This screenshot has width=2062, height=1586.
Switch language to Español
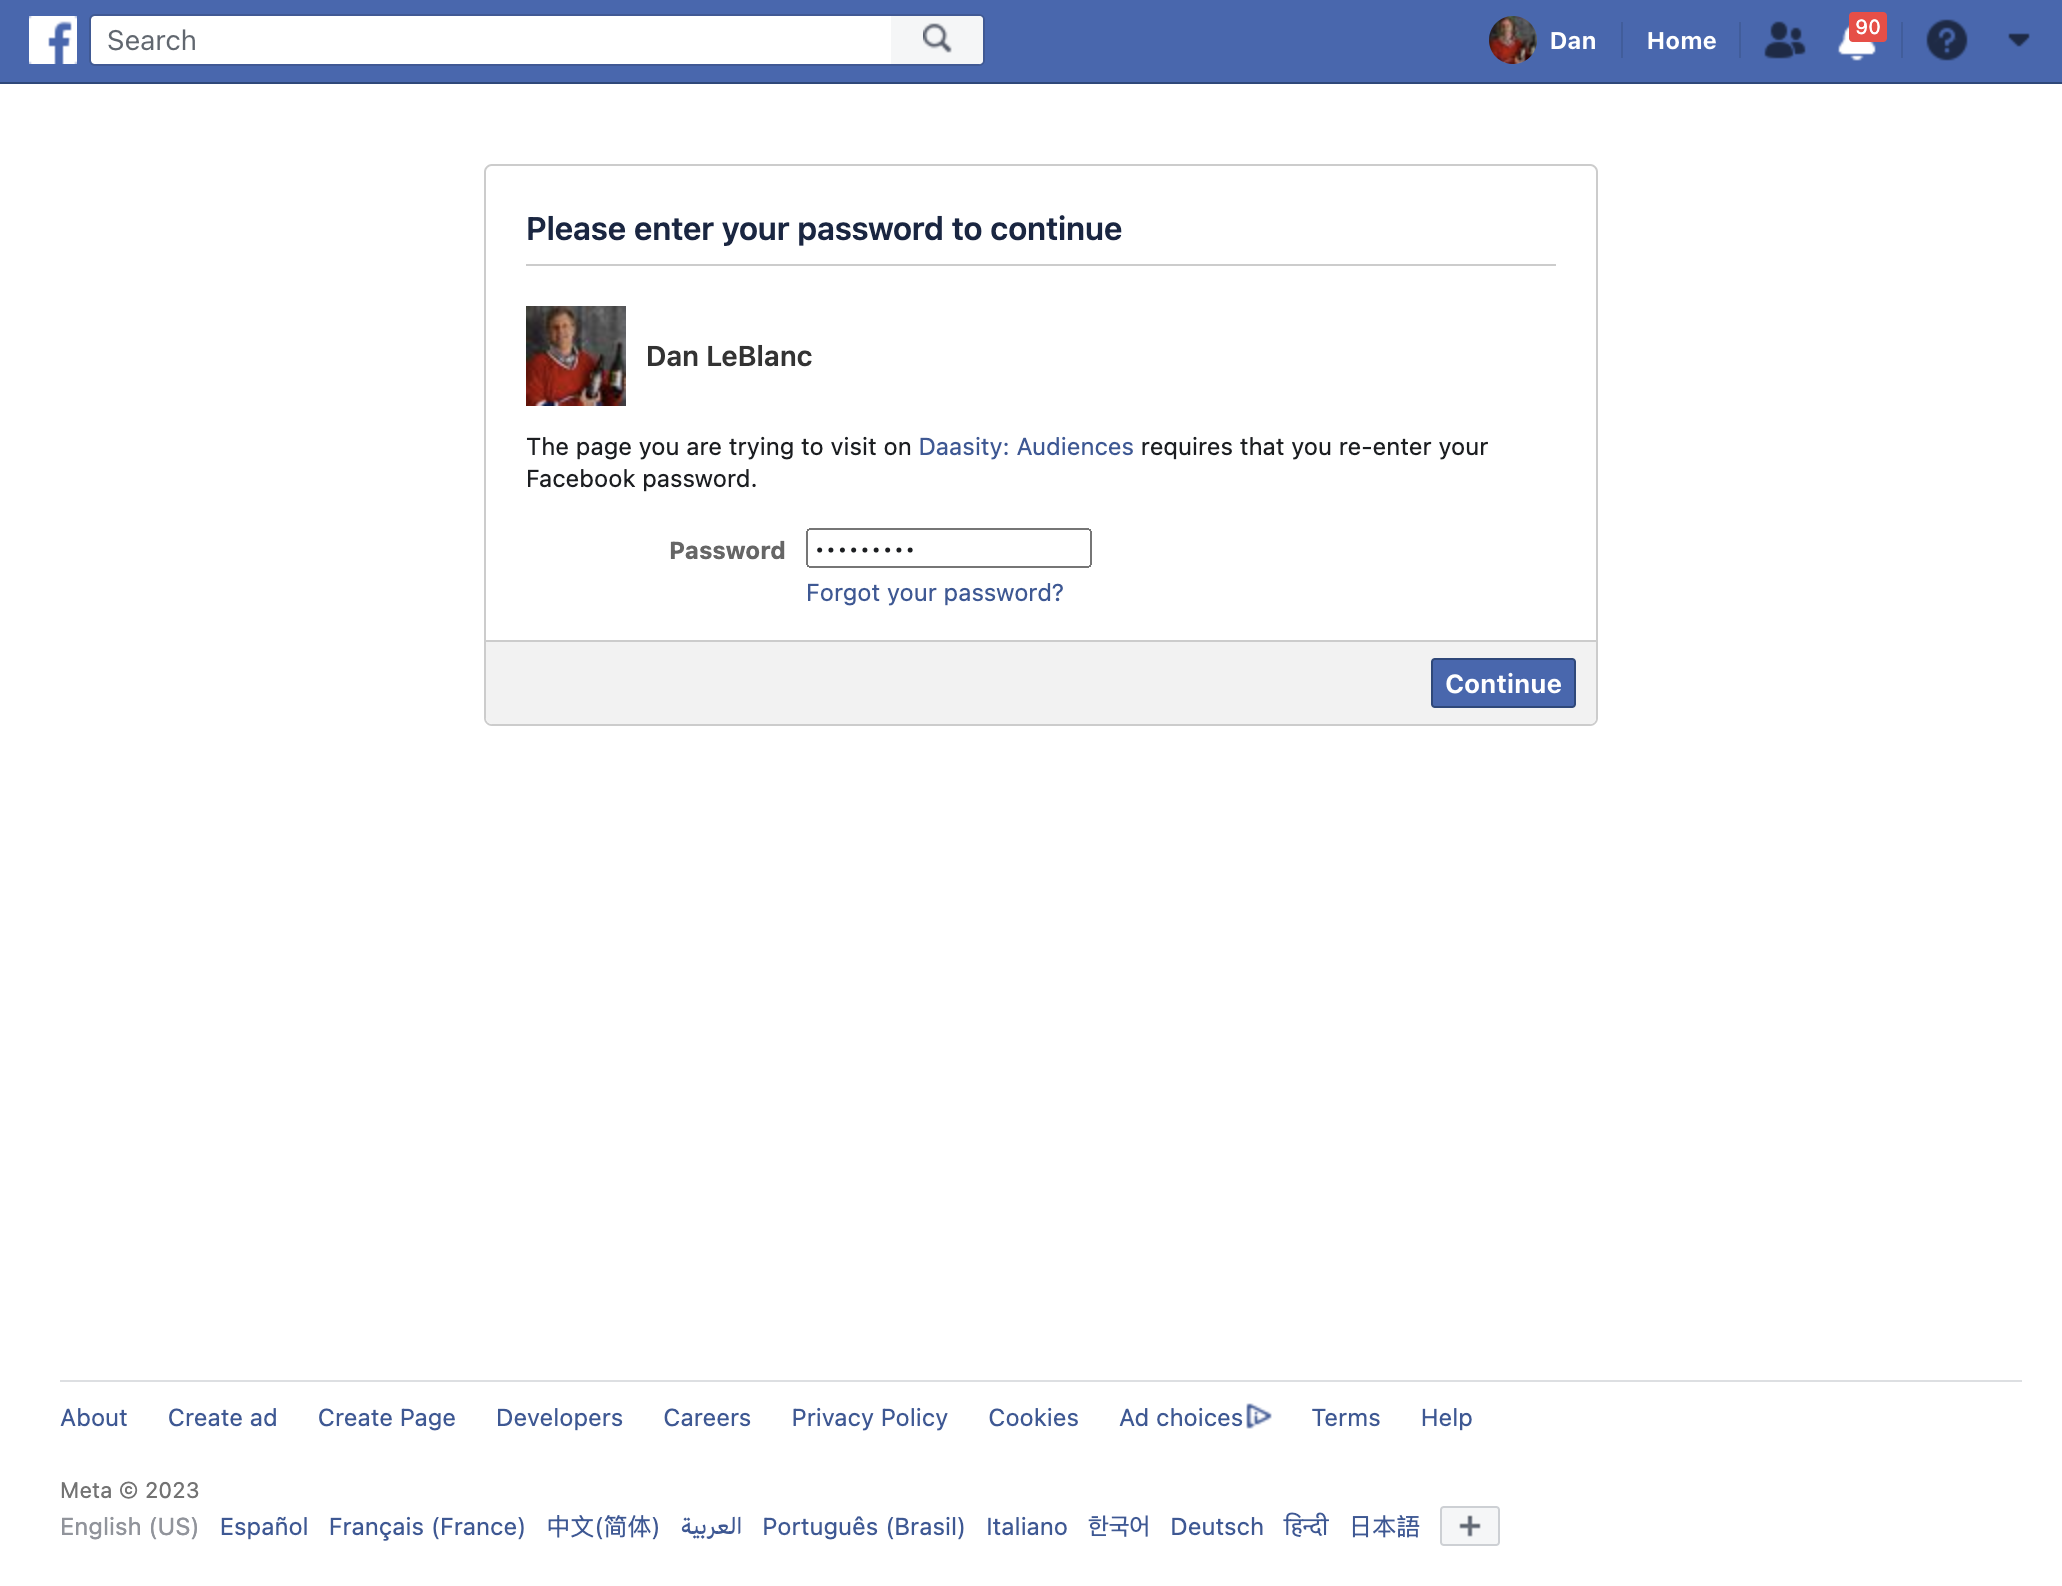(263, 1527)
